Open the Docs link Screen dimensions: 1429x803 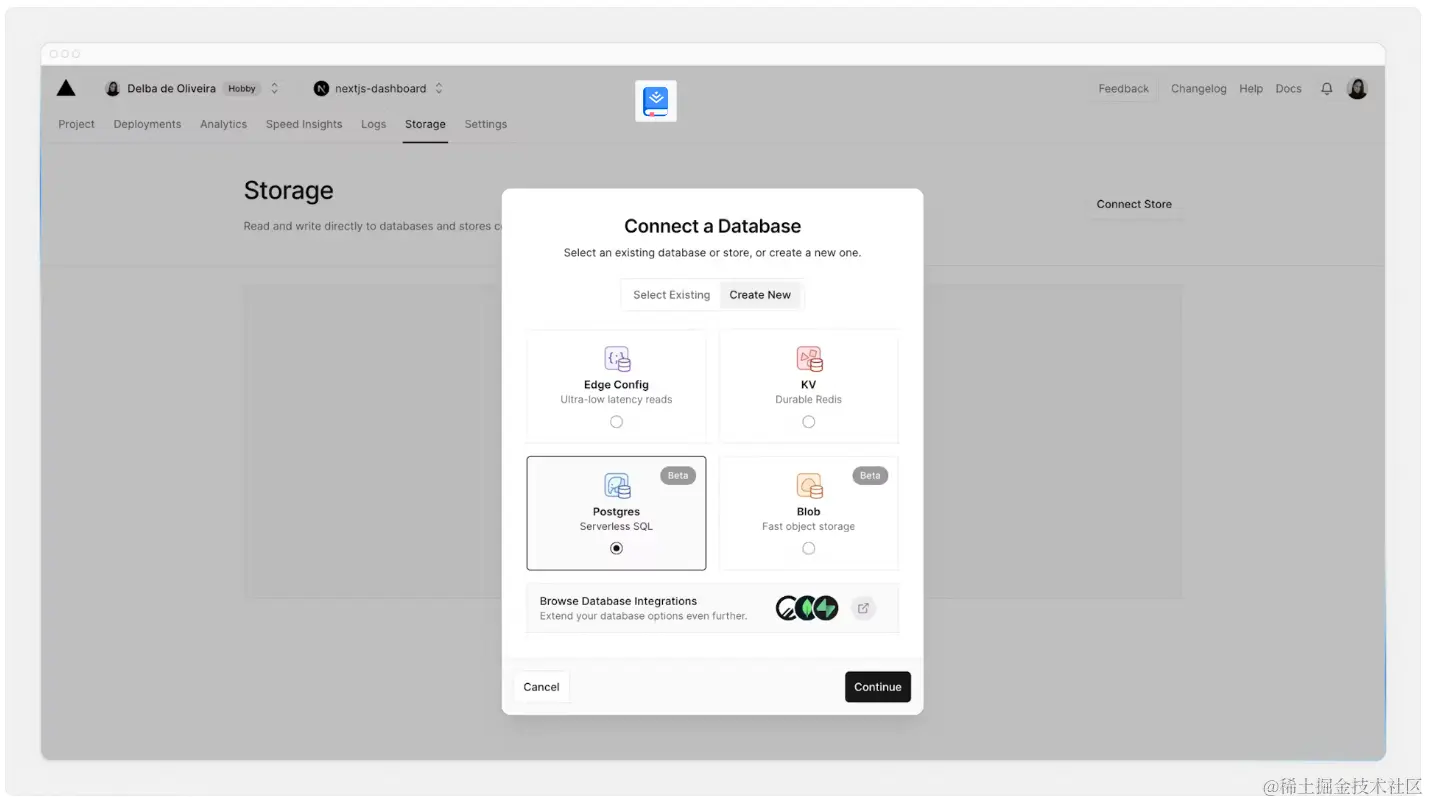(x=1288, y=88)
